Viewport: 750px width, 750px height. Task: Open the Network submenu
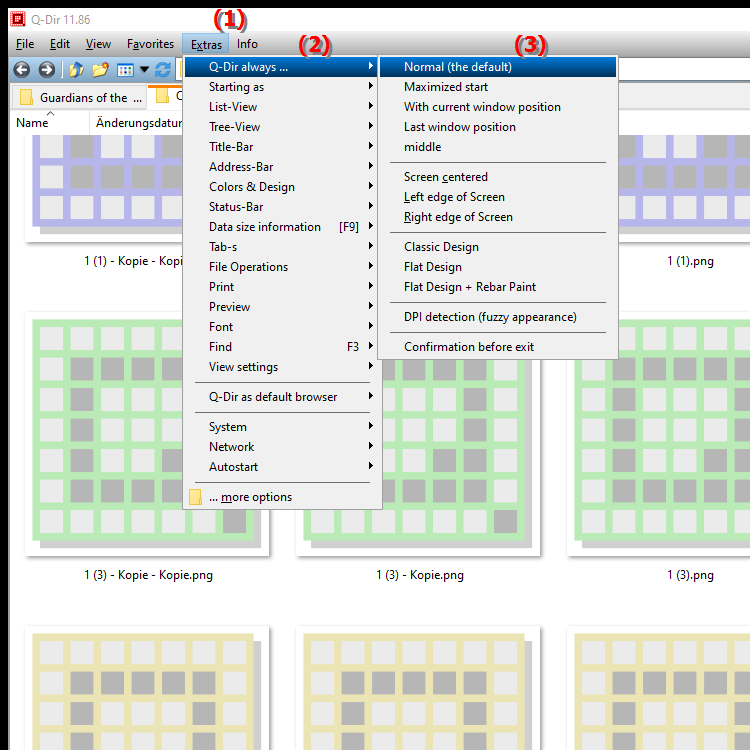281,447
